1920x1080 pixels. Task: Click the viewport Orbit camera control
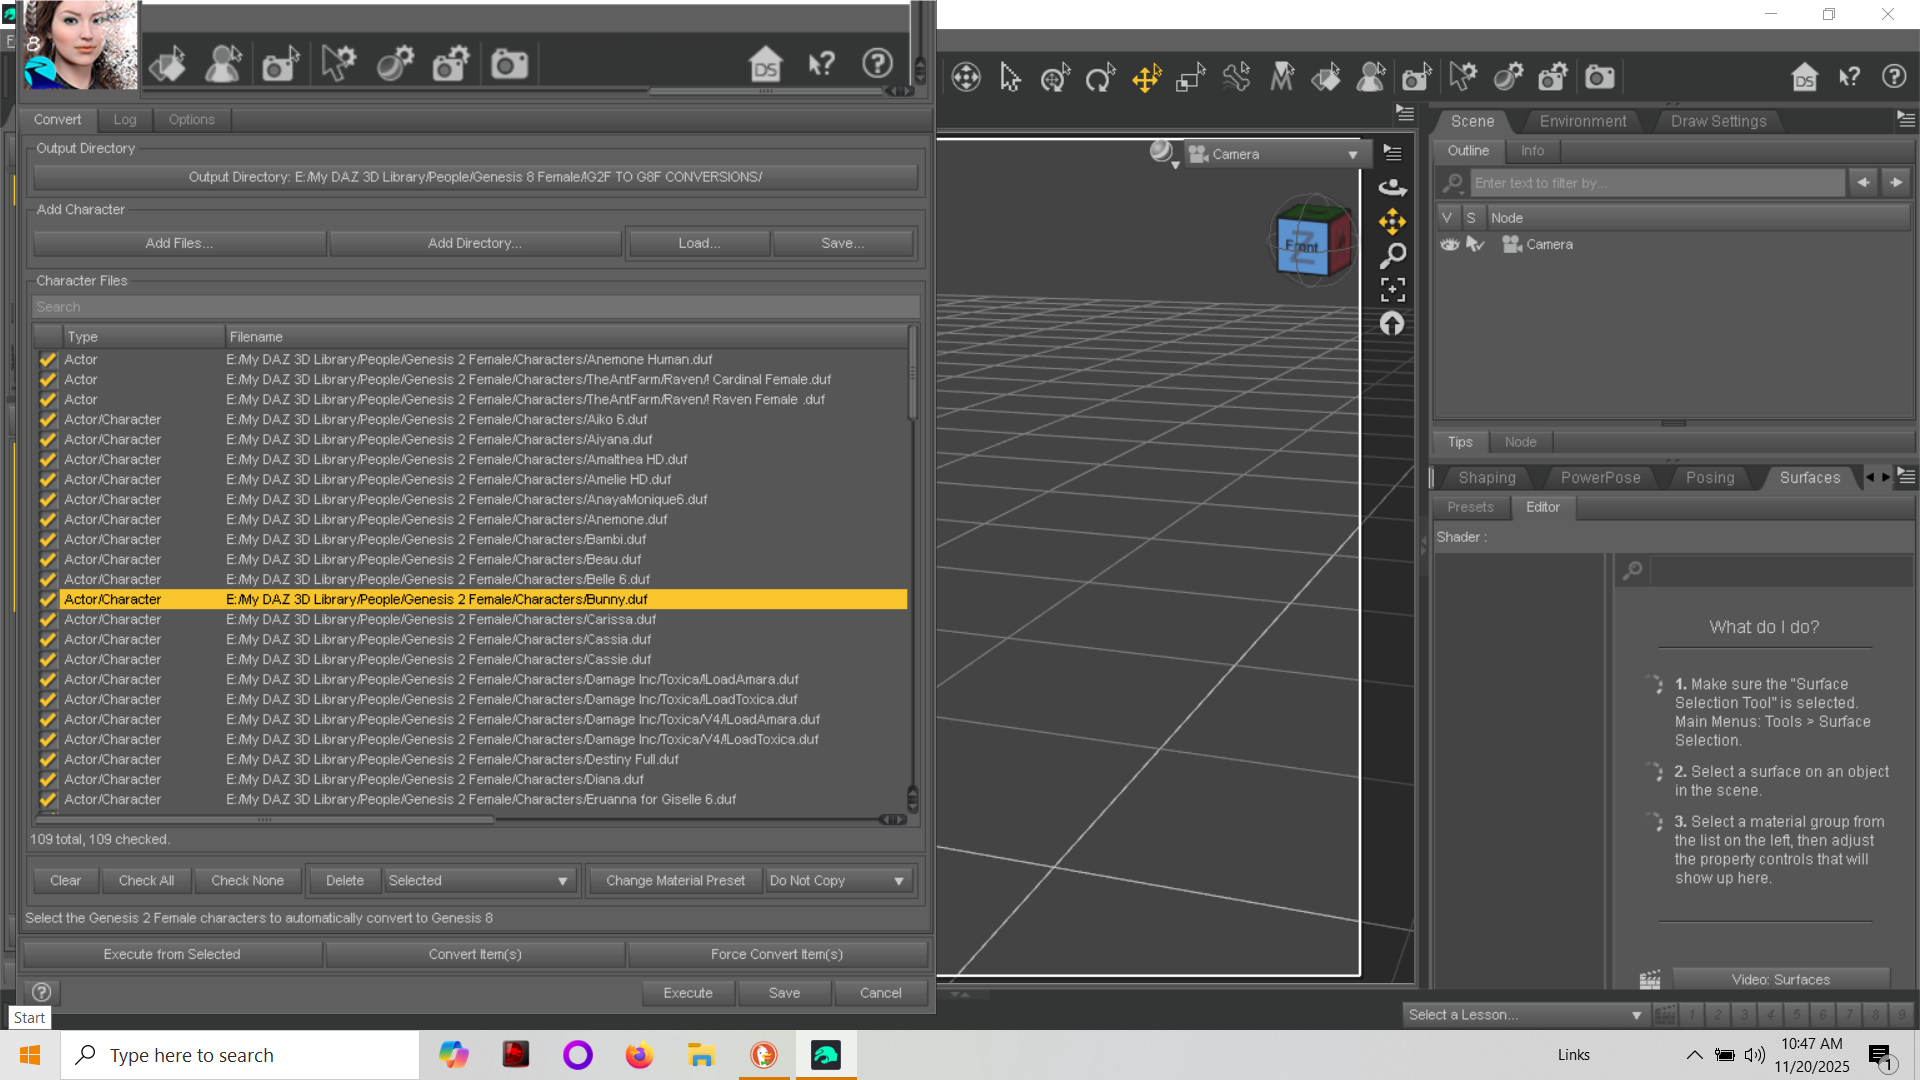pyautogui.click(x=1392, y=187)
